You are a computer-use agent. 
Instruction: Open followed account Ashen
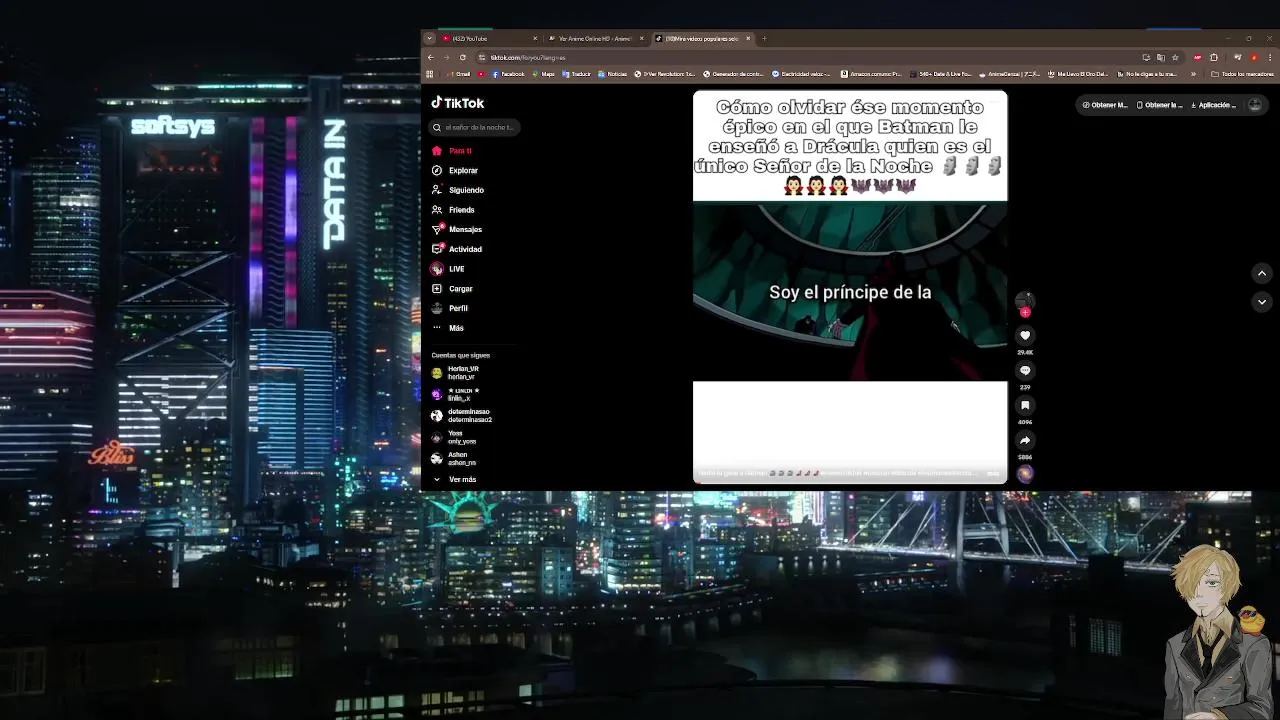point(454,459)
